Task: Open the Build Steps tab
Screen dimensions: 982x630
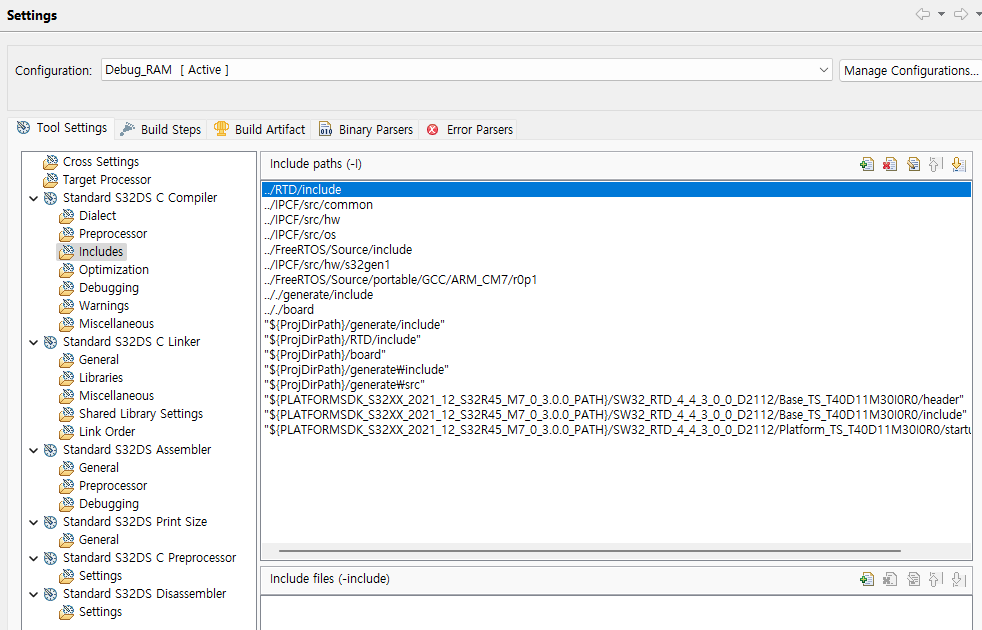Action: (161, 130)
